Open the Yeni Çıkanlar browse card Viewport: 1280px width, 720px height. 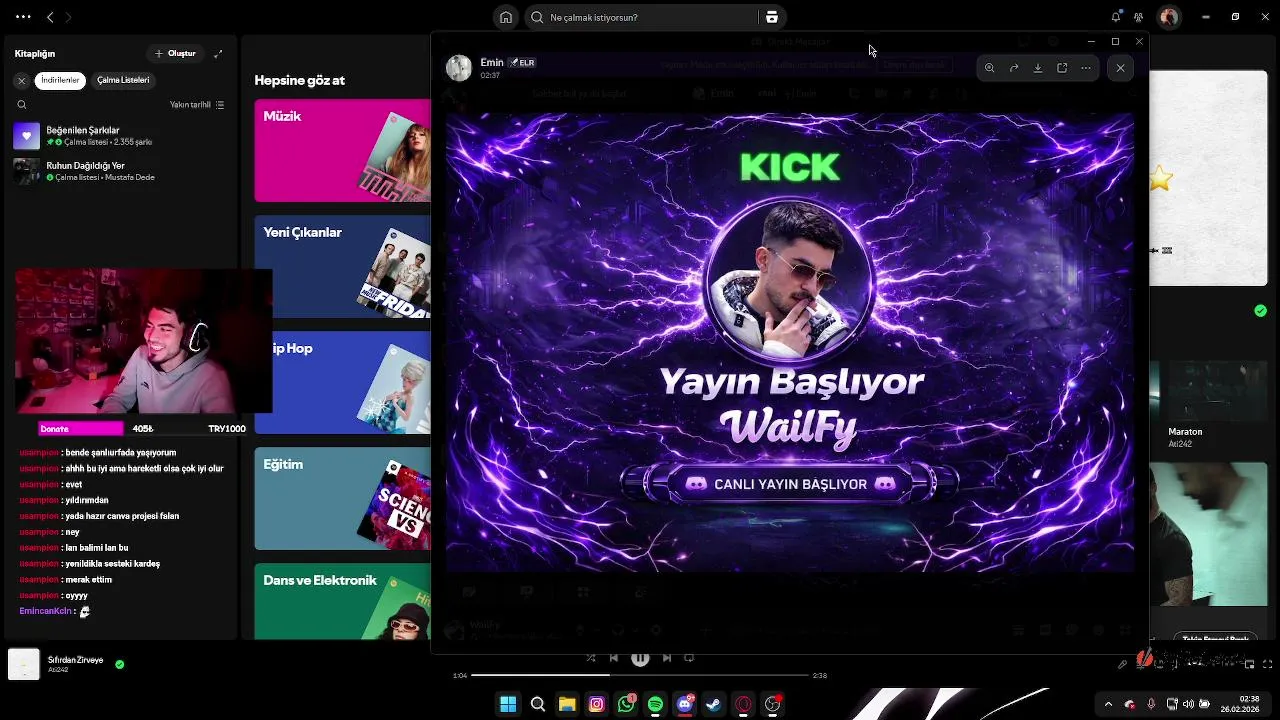click(x=342, y=266)
